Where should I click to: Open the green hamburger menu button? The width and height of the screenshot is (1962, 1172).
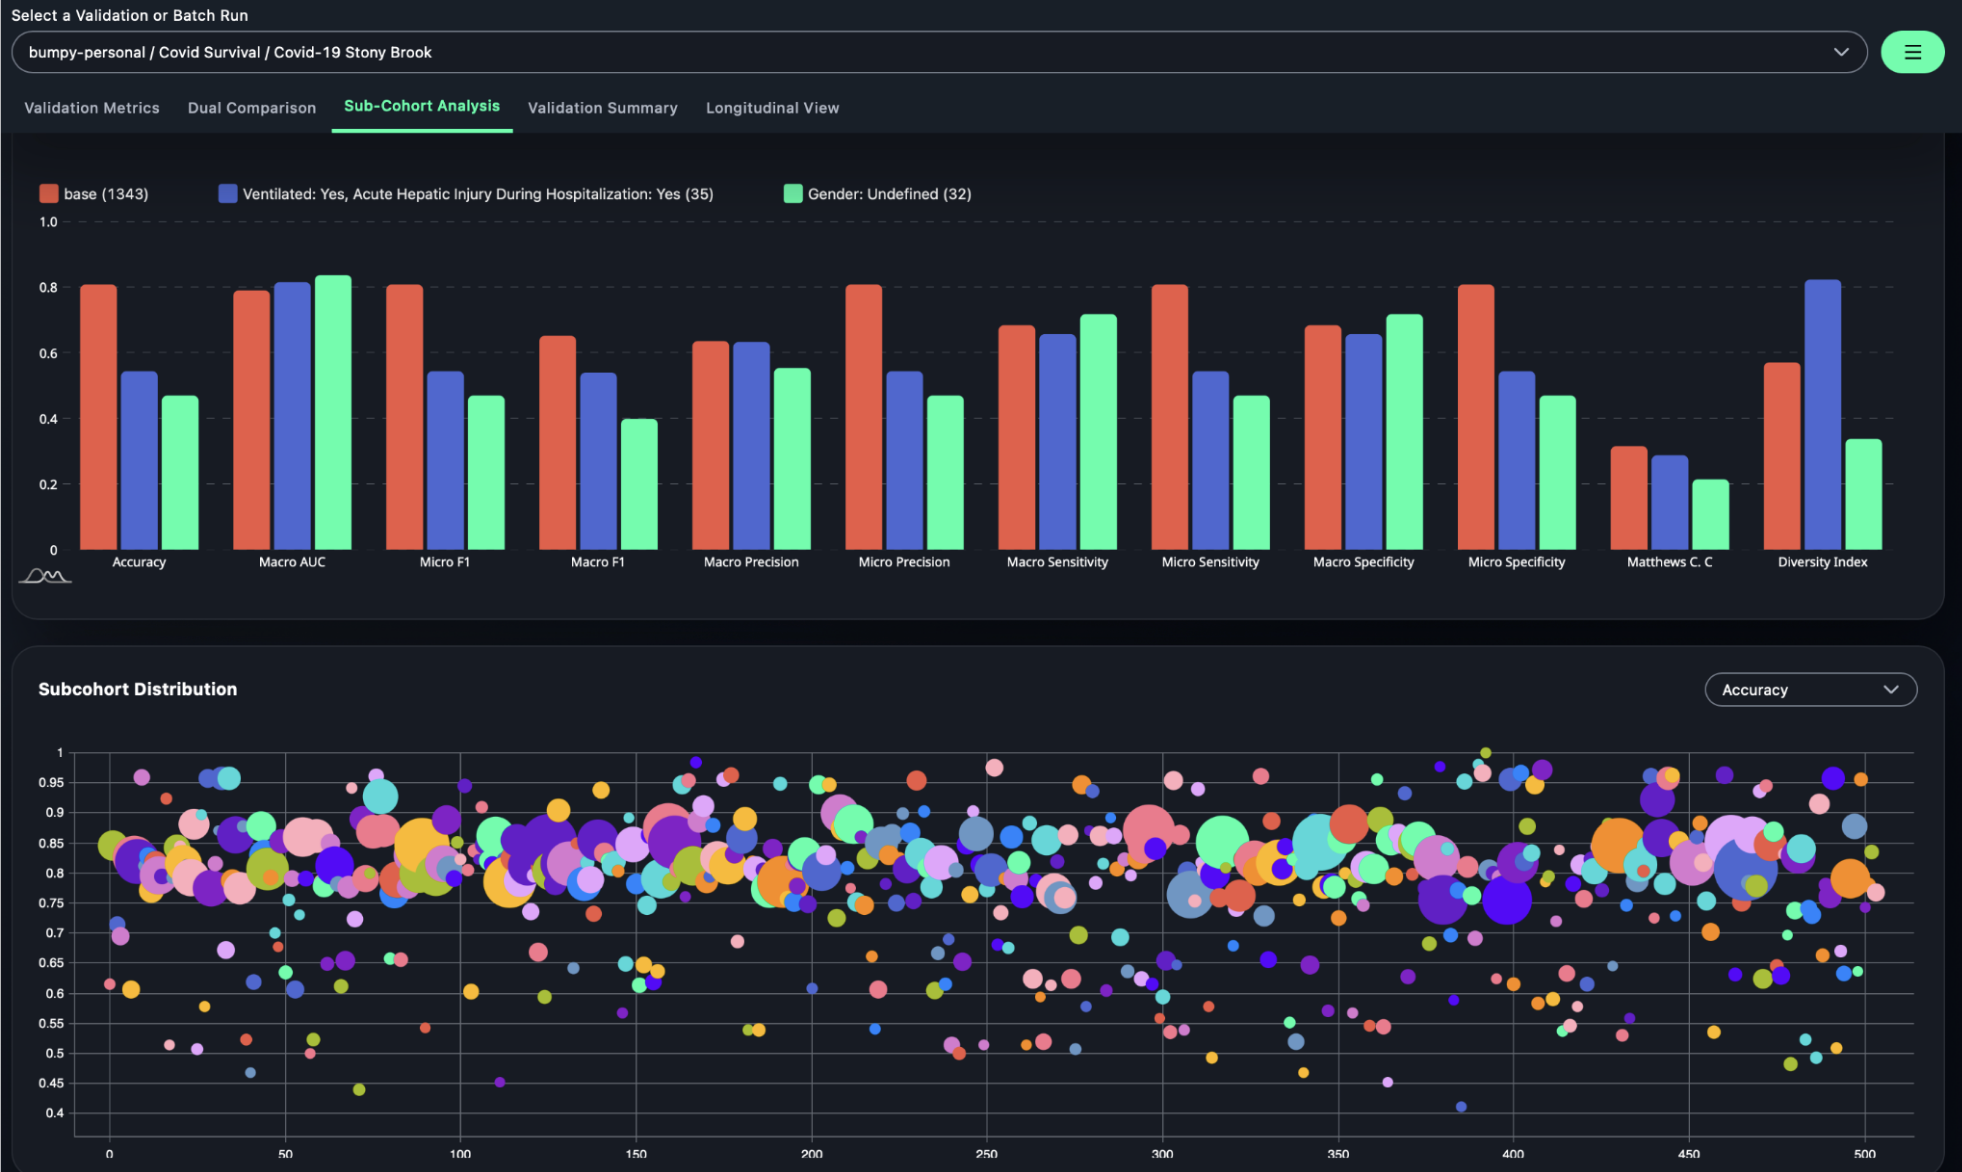tap(1911, 52)
